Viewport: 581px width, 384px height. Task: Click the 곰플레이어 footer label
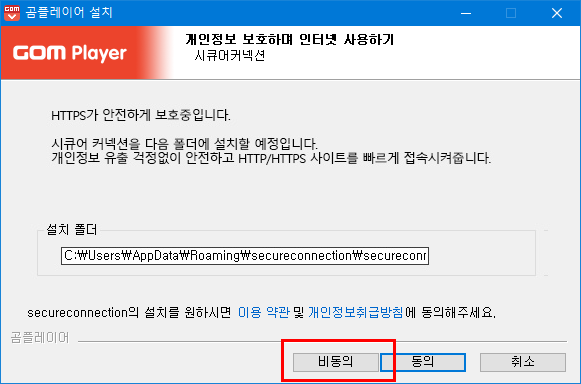click(40, 338)
